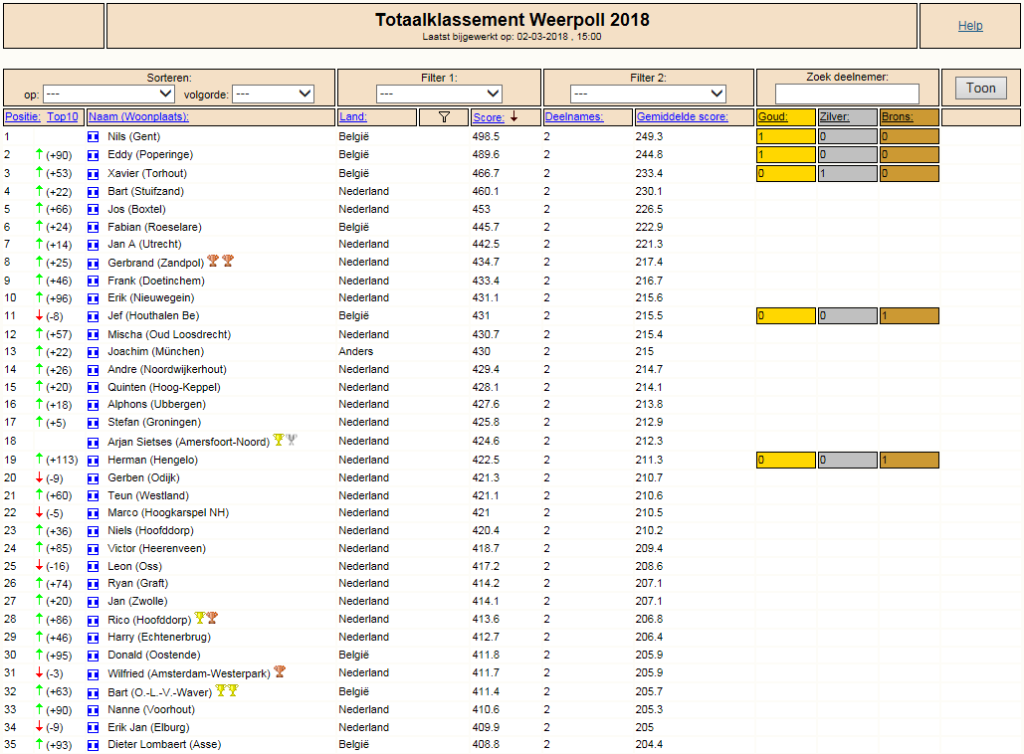Open the 'Sorteren op' dropdown
This screenshot has height=754, width=1024.
pyautogui.click(x=108, y=94)
